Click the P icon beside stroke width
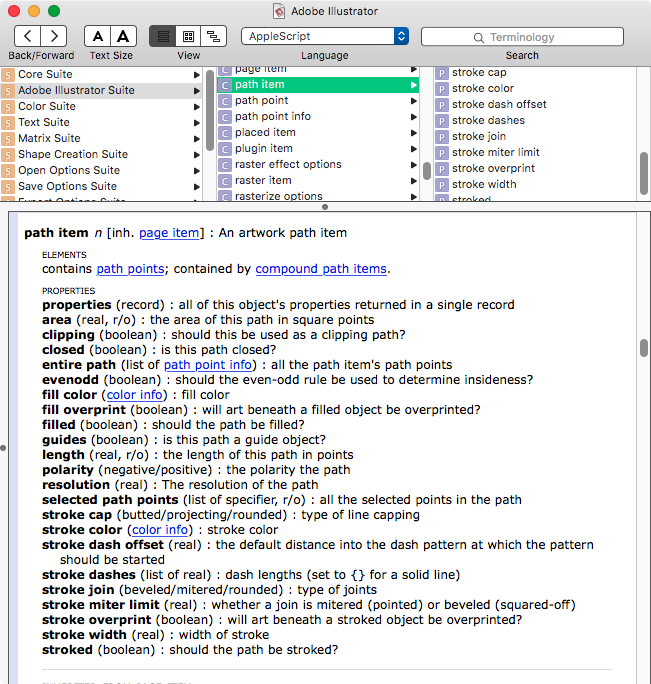Viewport: 651px width, 684px height. (442, 185)
